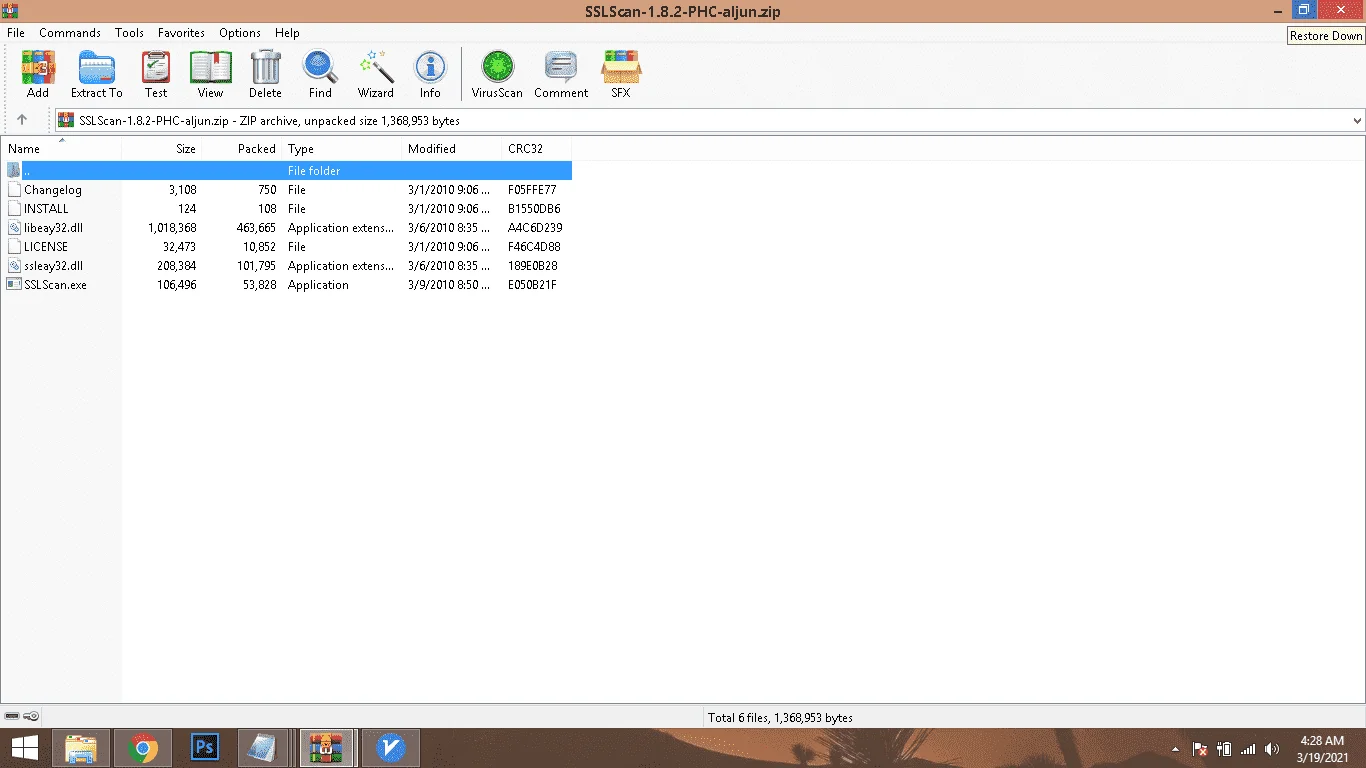
Task: Click the "File folder" type cell
Action: [314, 171]
